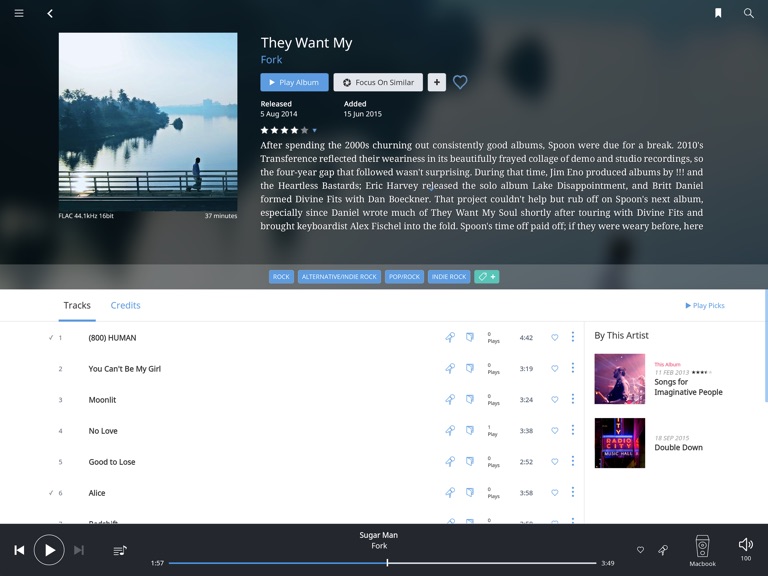Image resolution: width=768 pixels, height=576 pixels.
Task: Click the volume speaker icon
Action: pyautogui.click(x=745, y=544)
